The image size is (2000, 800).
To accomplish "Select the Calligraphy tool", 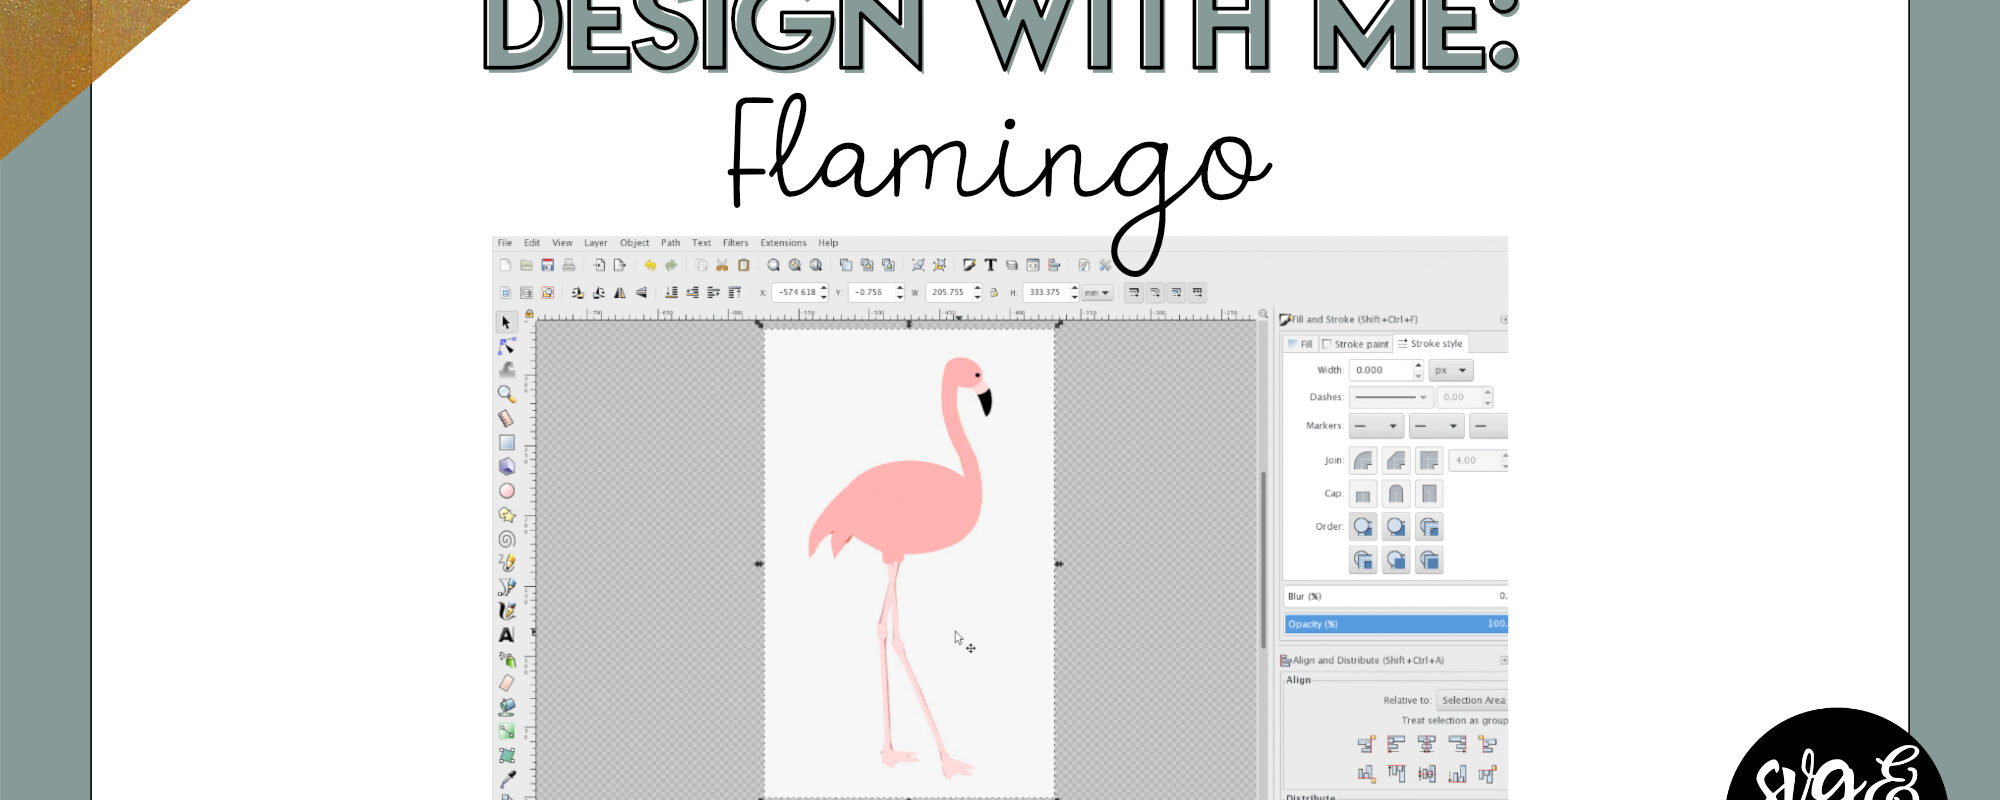I will pyautogui.click(x=506, y=611).
